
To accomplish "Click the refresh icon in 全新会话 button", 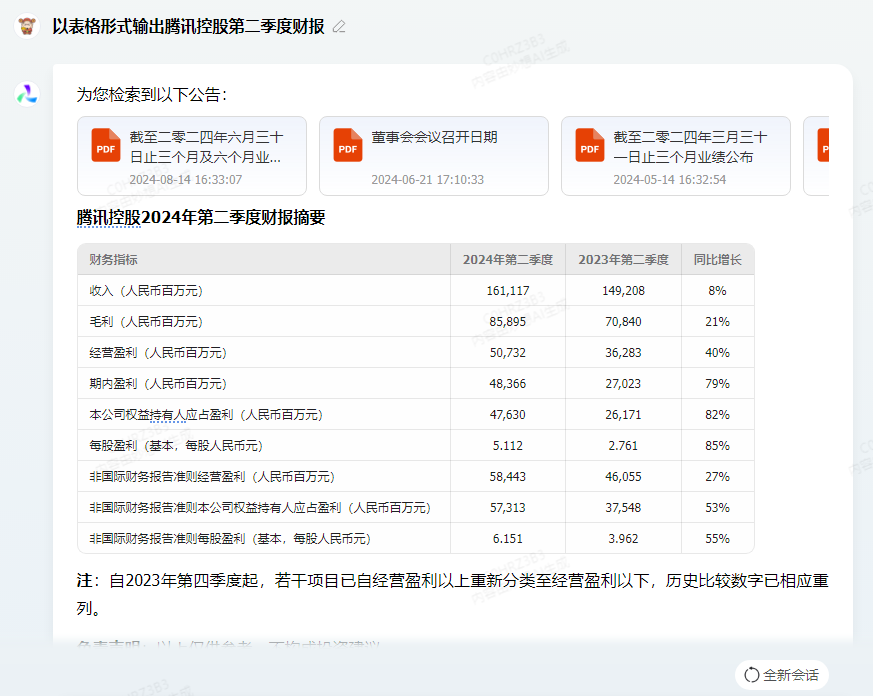I will [x=752, y=675].
